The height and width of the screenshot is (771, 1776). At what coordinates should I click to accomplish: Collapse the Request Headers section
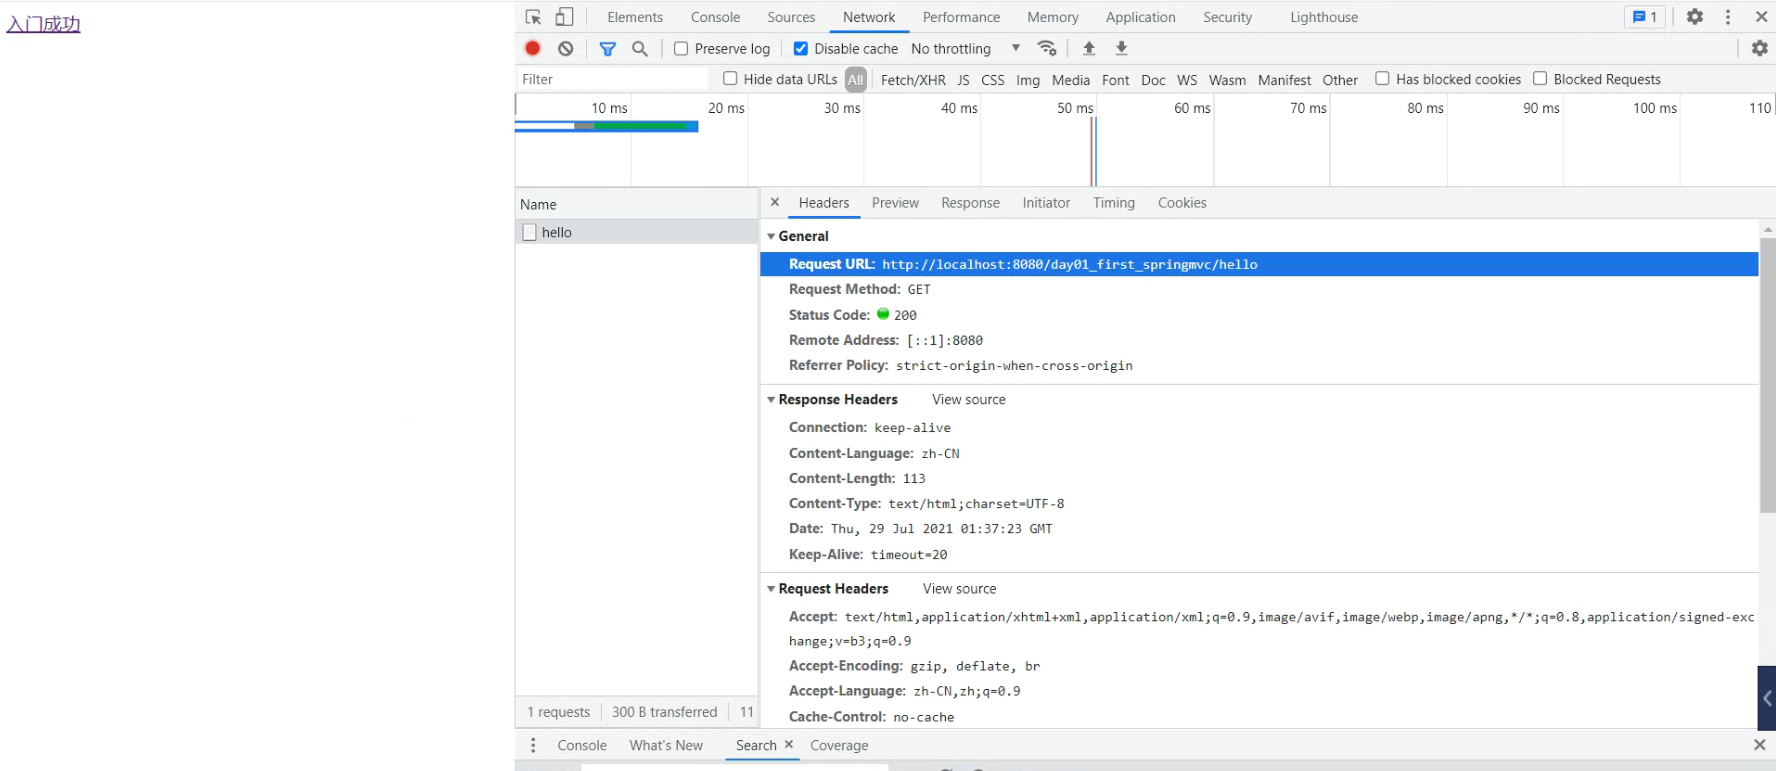(x=771, y=589)
